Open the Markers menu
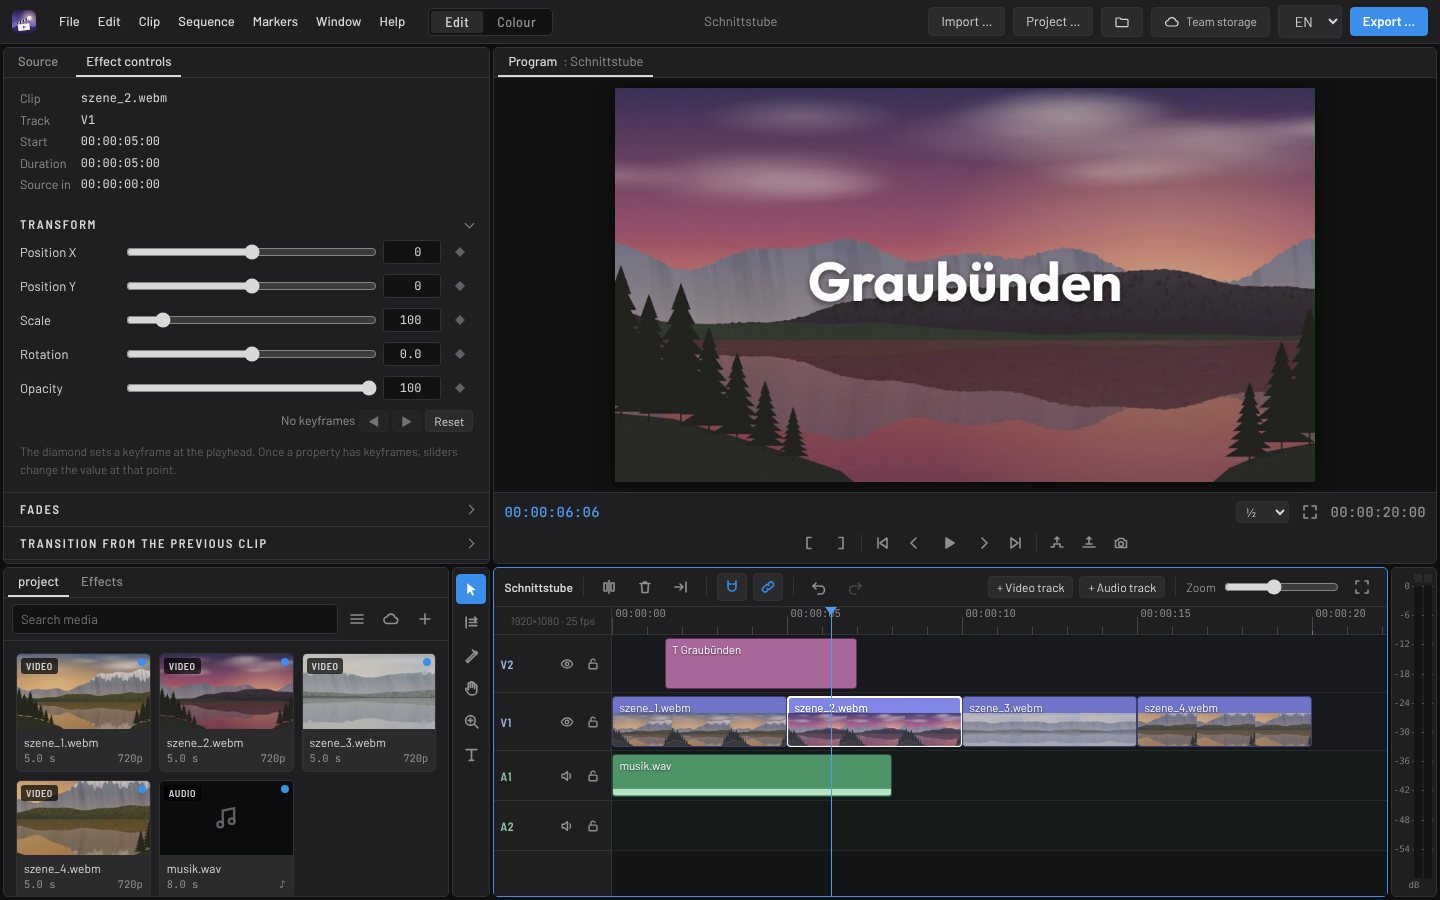Screen dimensions: 1440x900 point(275,22)
